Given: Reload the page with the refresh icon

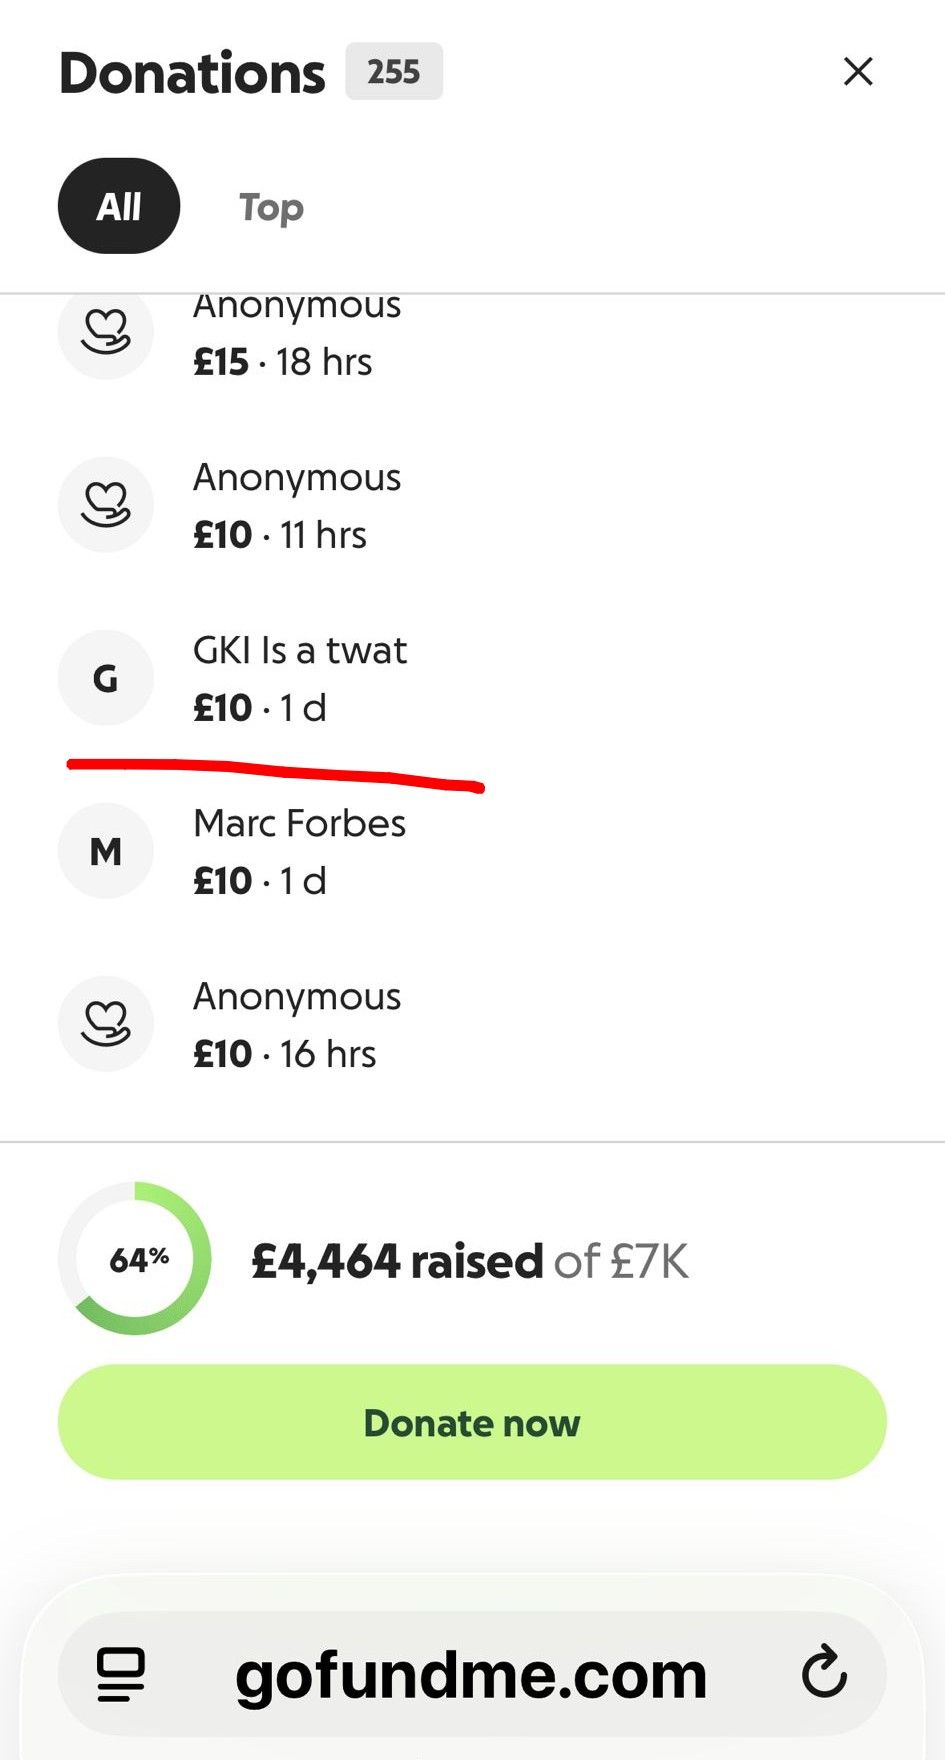Looking at the screenshot, I should pyautogui.click(x=824, y=1672).
